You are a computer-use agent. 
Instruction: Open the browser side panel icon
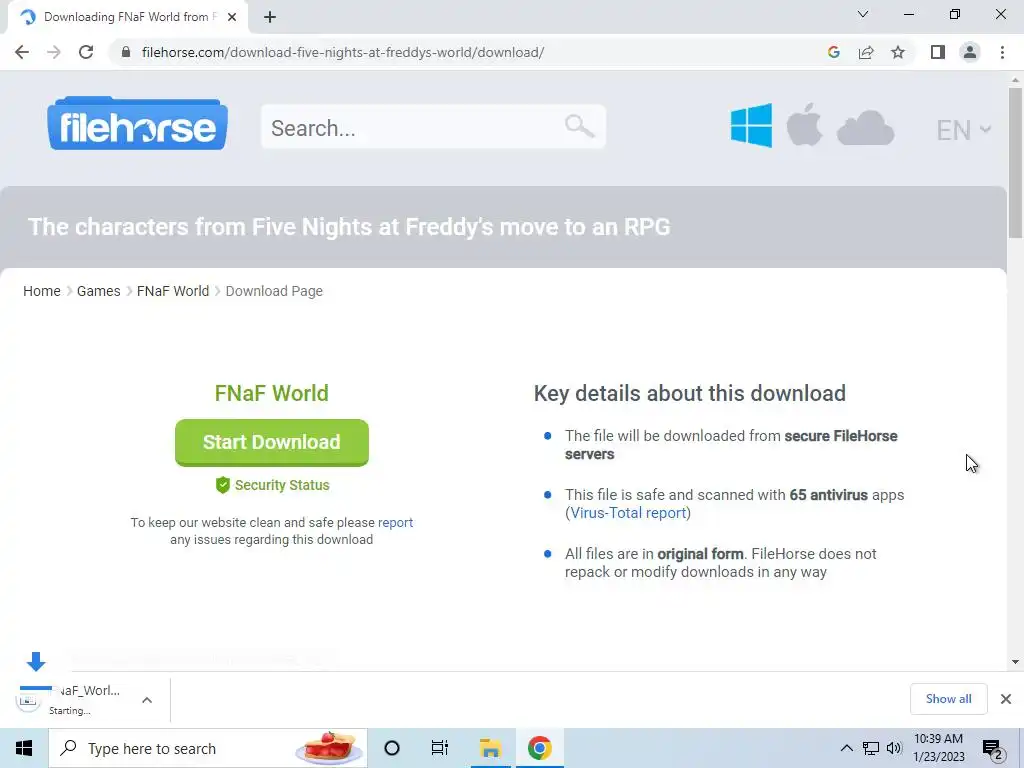coord(938,52)
